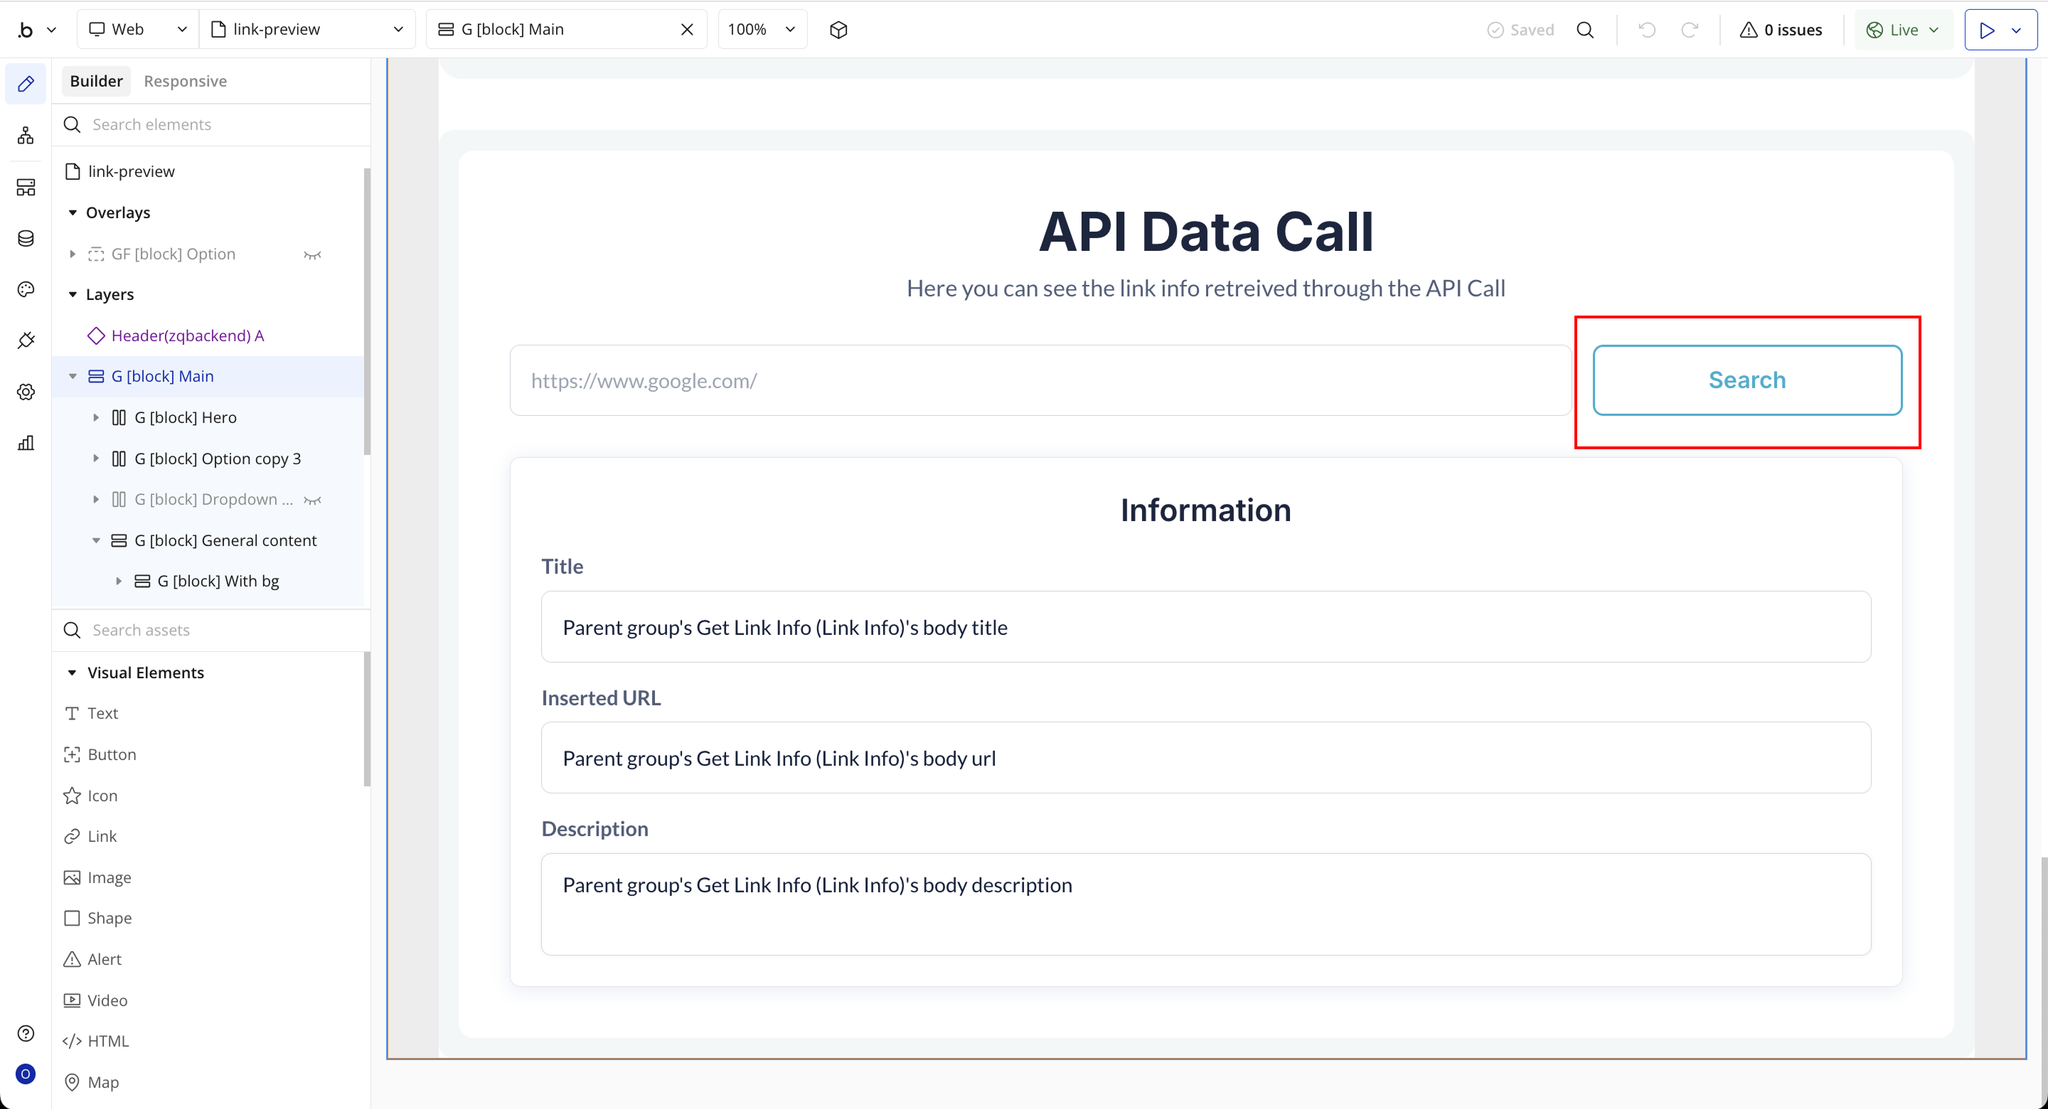Image resolution: width=2048 pixels, height=1109 pixels.
Task: Open the Plugins plug icon
Action: coord(26,341)
